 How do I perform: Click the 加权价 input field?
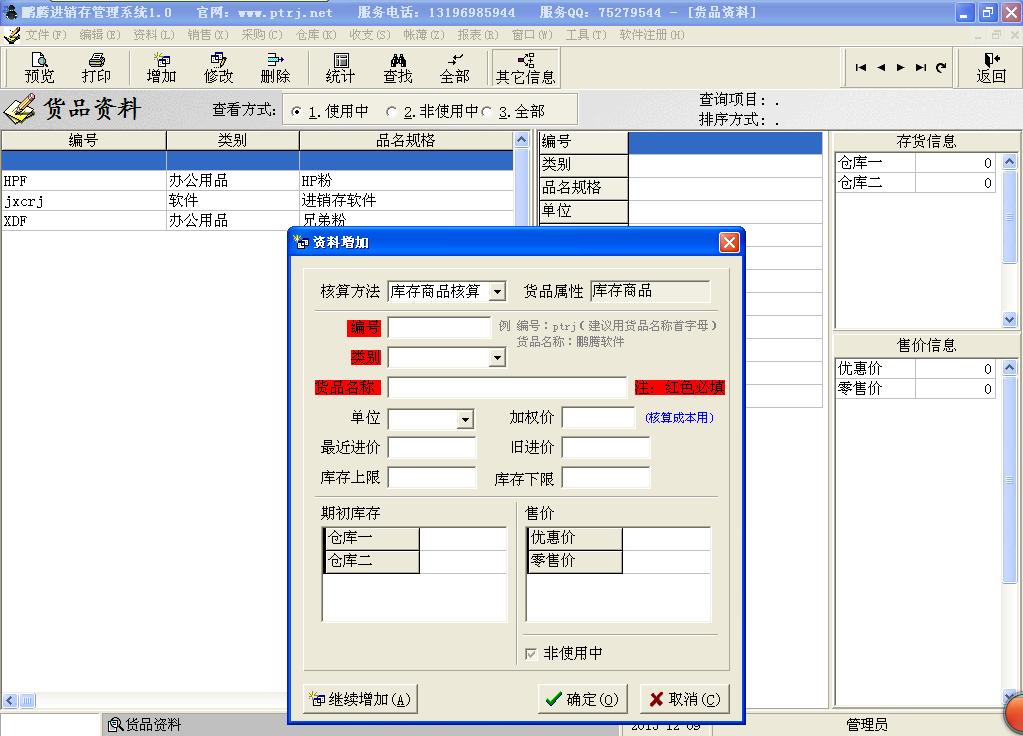pyautogui.click(x=598, y=418)
